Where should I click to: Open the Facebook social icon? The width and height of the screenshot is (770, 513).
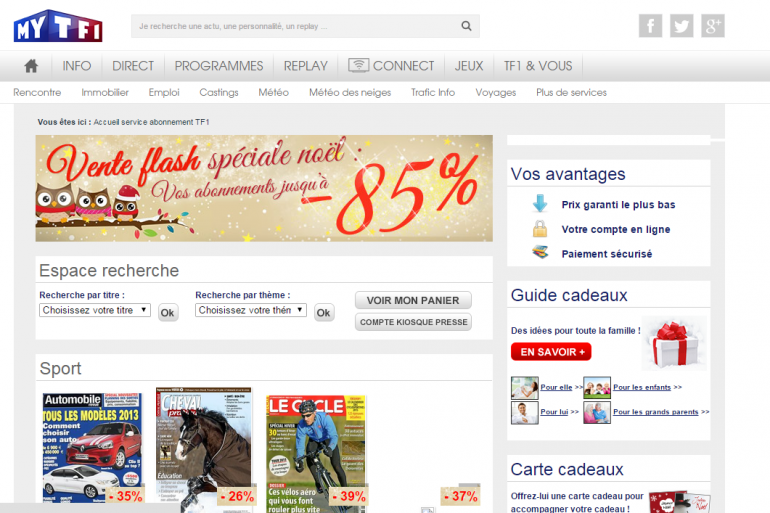pos(650,26)
